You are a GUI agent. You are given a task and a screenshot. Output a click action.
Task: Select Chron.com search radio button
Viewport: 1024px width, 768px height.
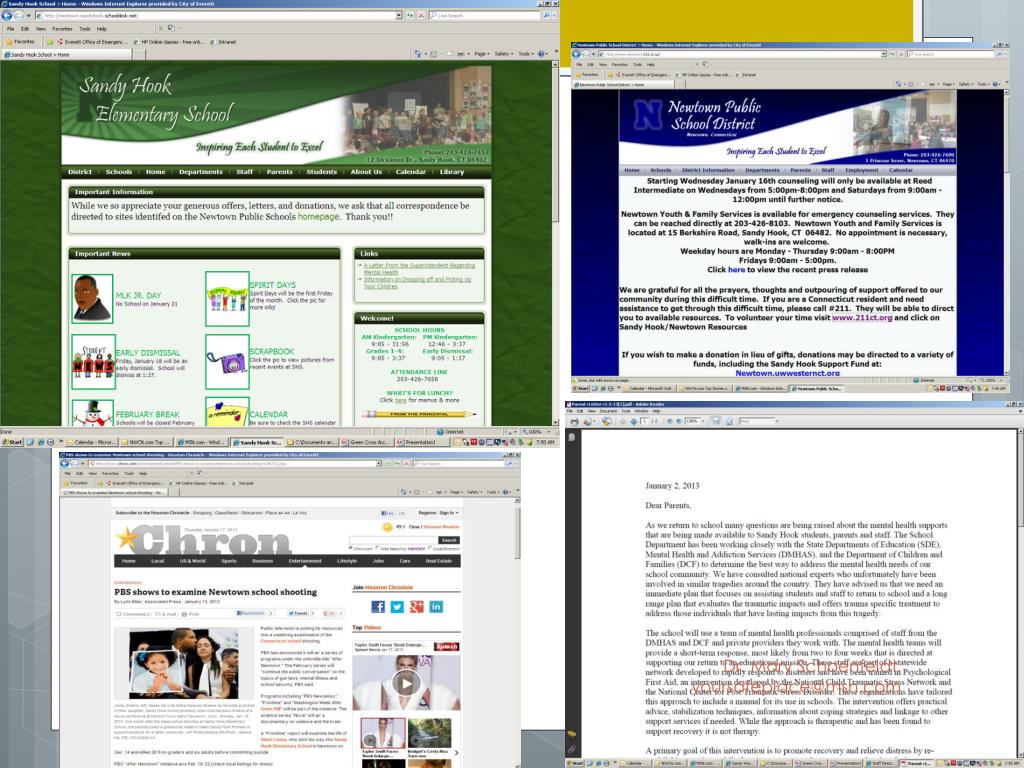pos(351,549)
